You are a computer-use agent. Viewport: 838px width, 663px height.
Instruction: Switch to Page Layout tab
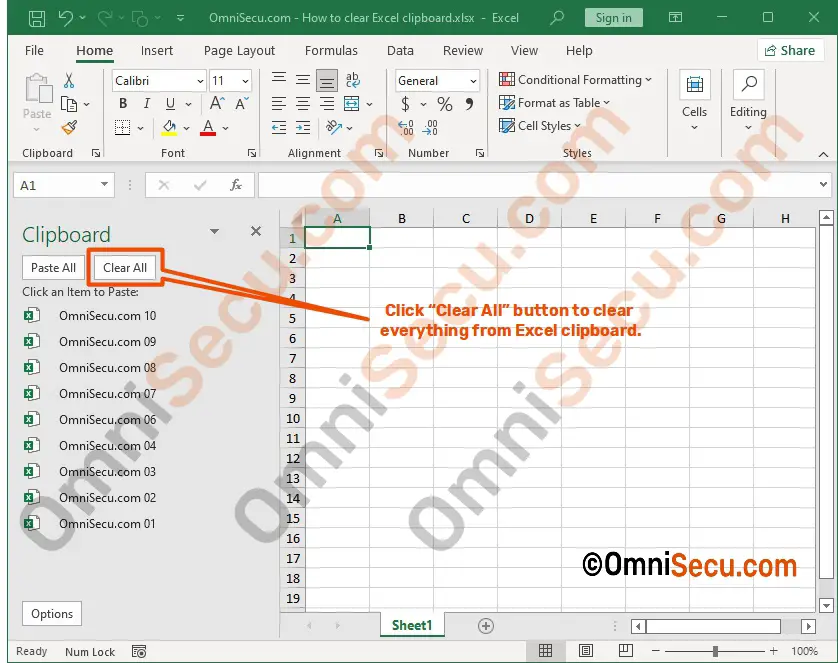pos(239,51)
